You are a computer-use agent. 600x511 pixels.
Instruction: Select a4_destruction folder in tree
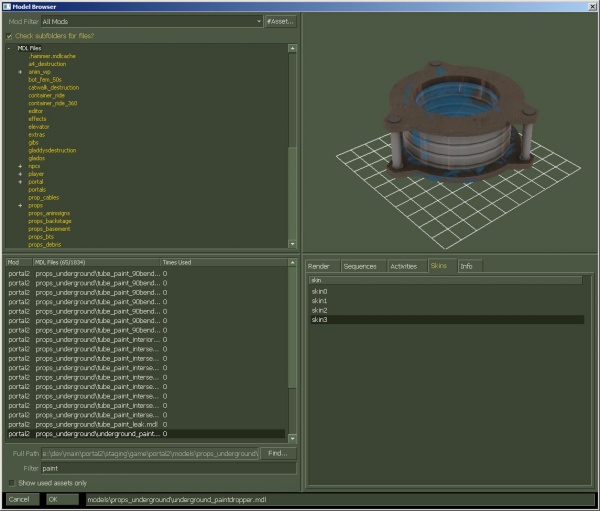point(47,64)
